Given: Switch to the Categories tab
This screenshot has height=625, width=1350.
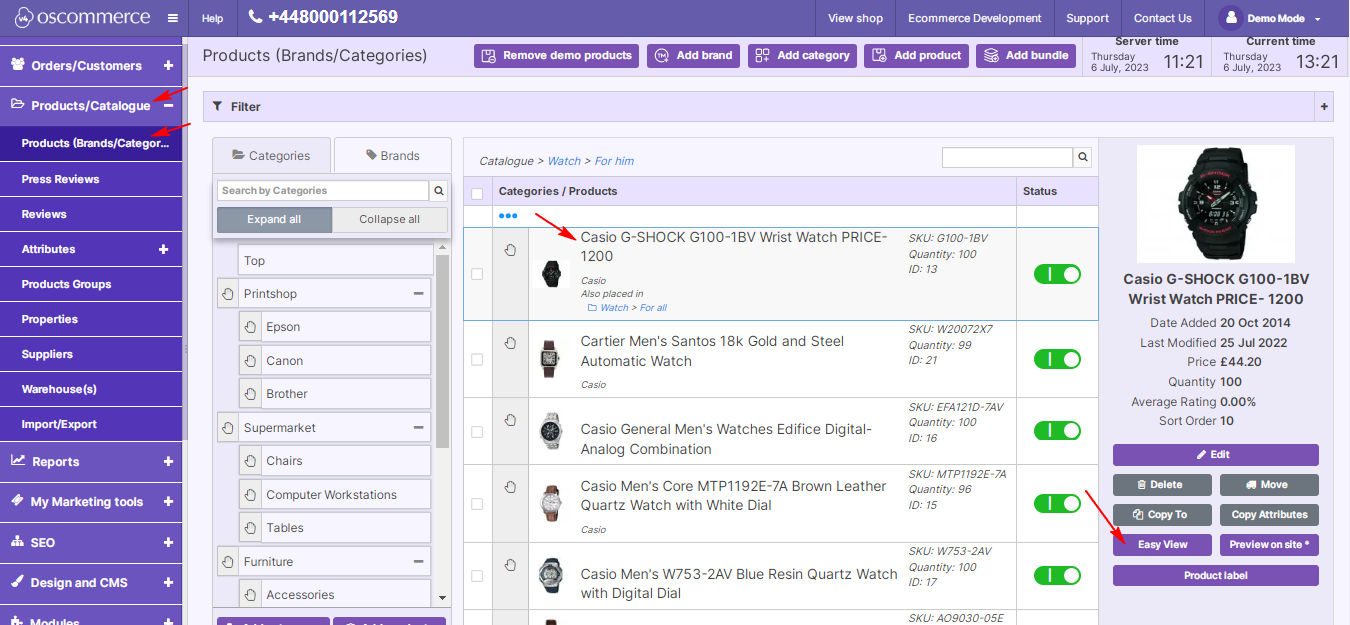Looking at the screenshot, I should [x=271, y=156].
